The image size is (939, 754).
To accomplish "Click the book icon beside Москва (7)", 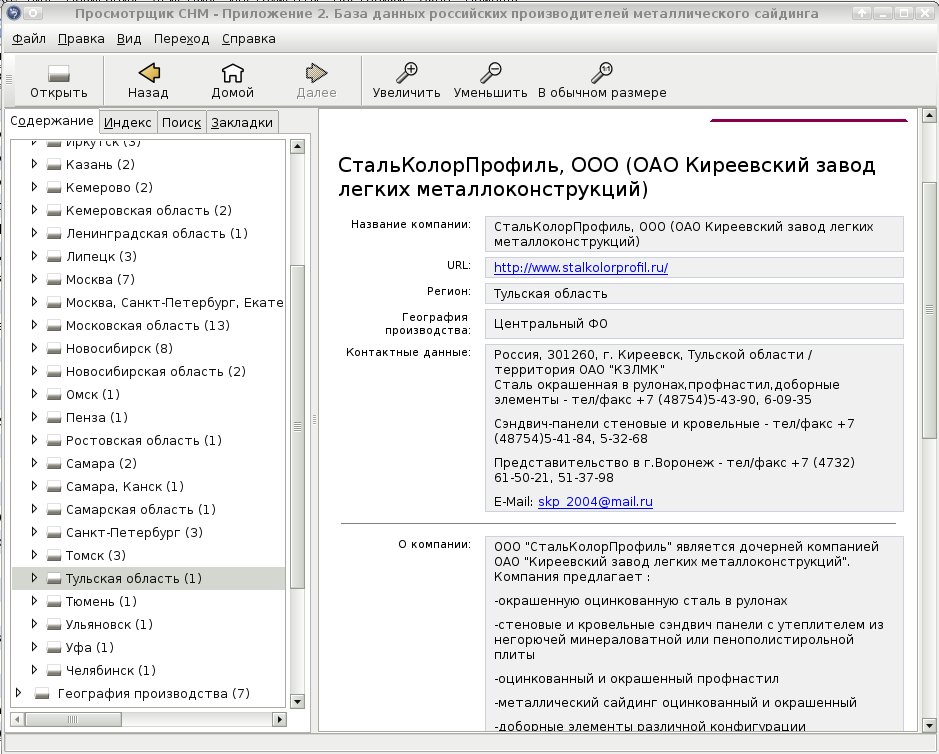I will pyautogui.click(x=54, y=280).
